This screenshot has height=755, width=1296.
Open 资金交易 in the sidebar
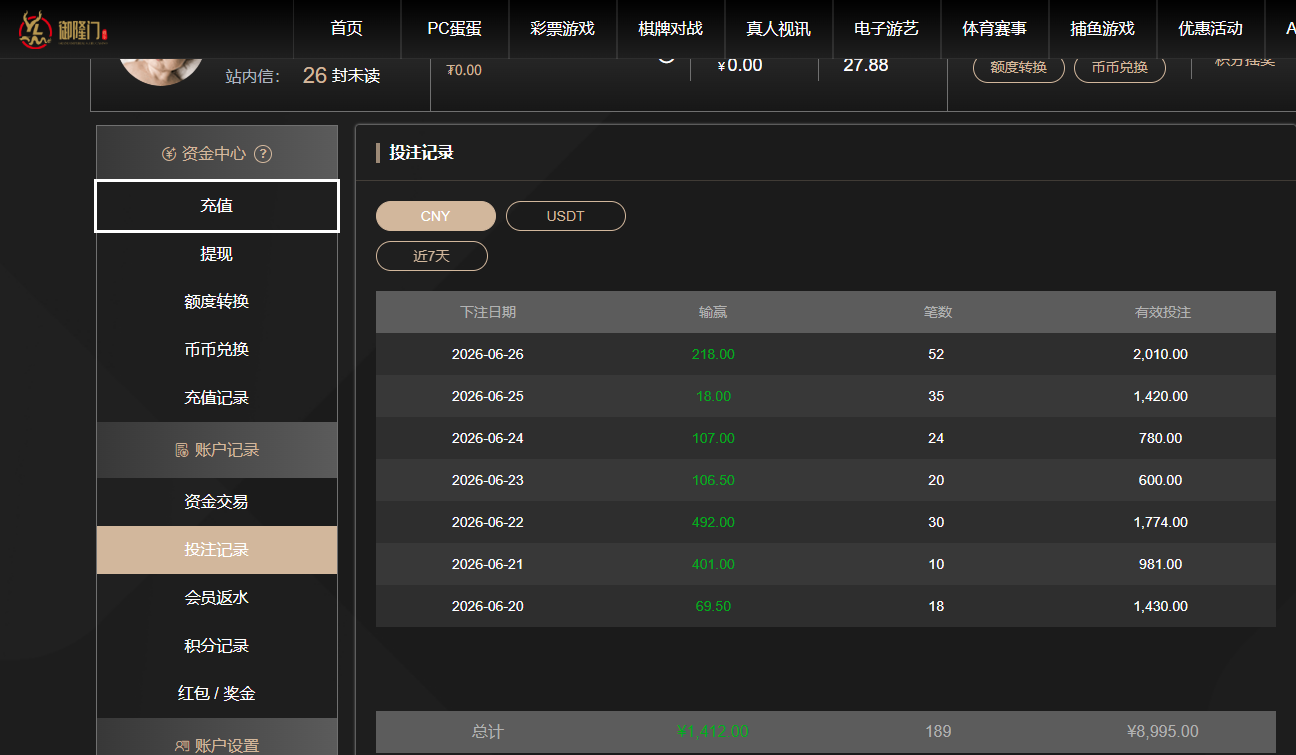click(x=217, y=502)
